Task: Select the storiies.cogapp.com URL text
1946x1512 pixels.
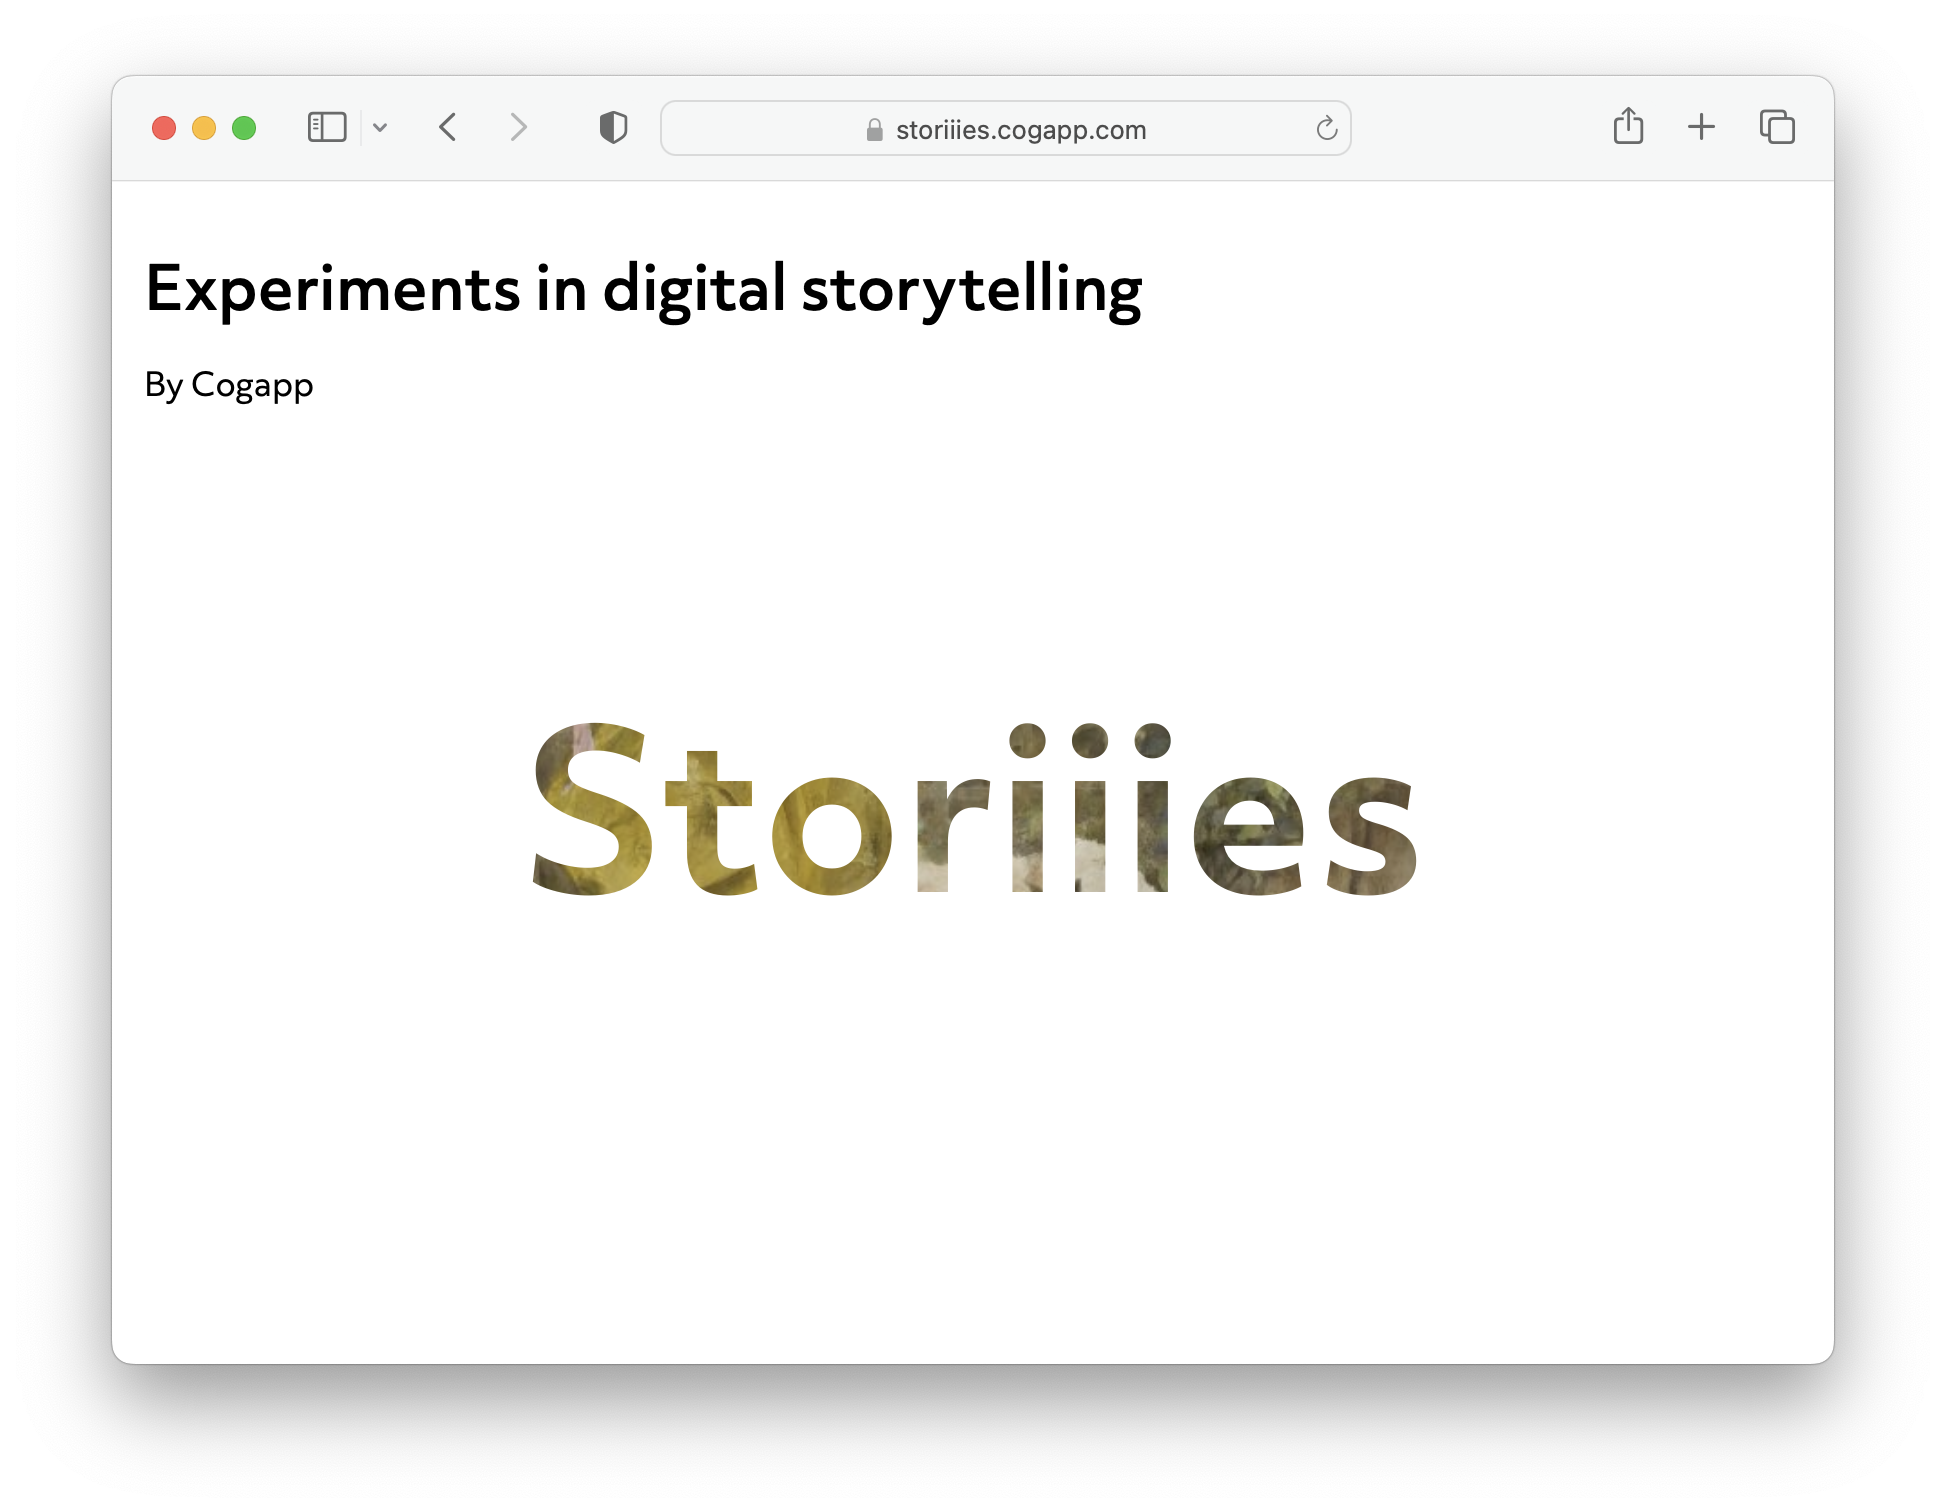Action: pos(1020,130)
